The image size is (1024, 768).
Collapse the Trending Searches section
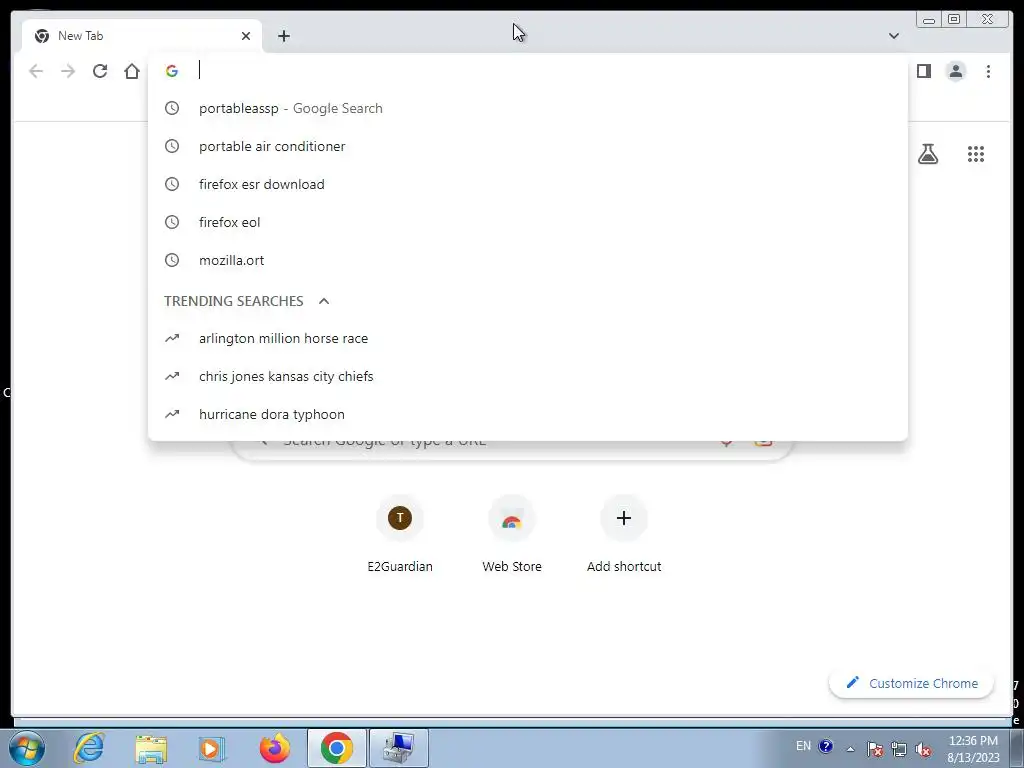pos(323,301)
